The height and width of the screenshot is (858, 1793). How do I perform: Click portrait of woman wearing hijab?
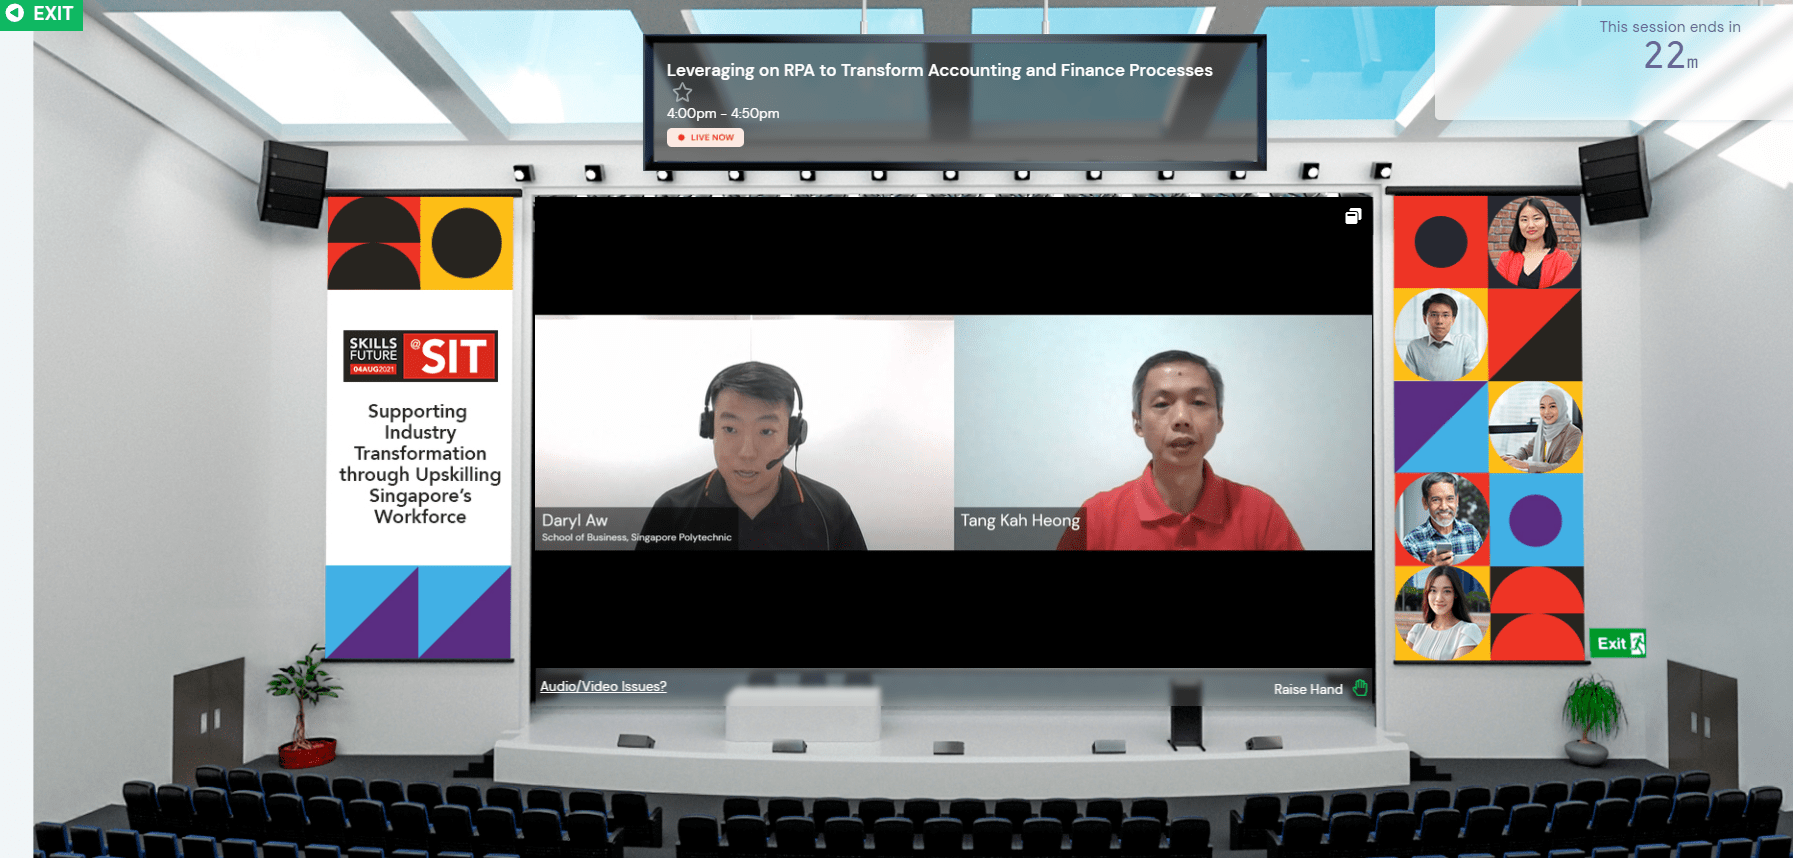coord(1535,427)
